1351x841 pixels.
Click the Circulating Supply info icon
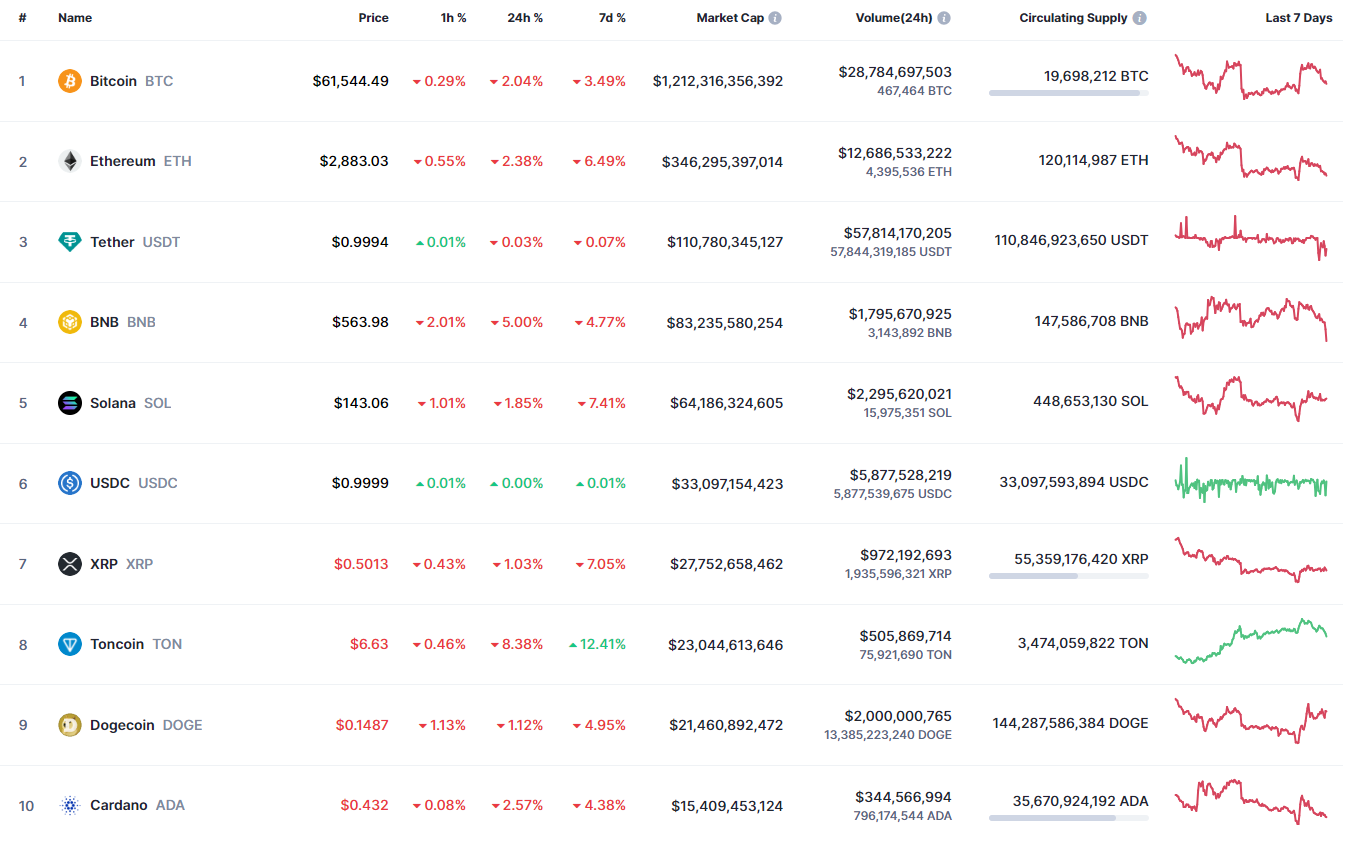point(1140,18)
